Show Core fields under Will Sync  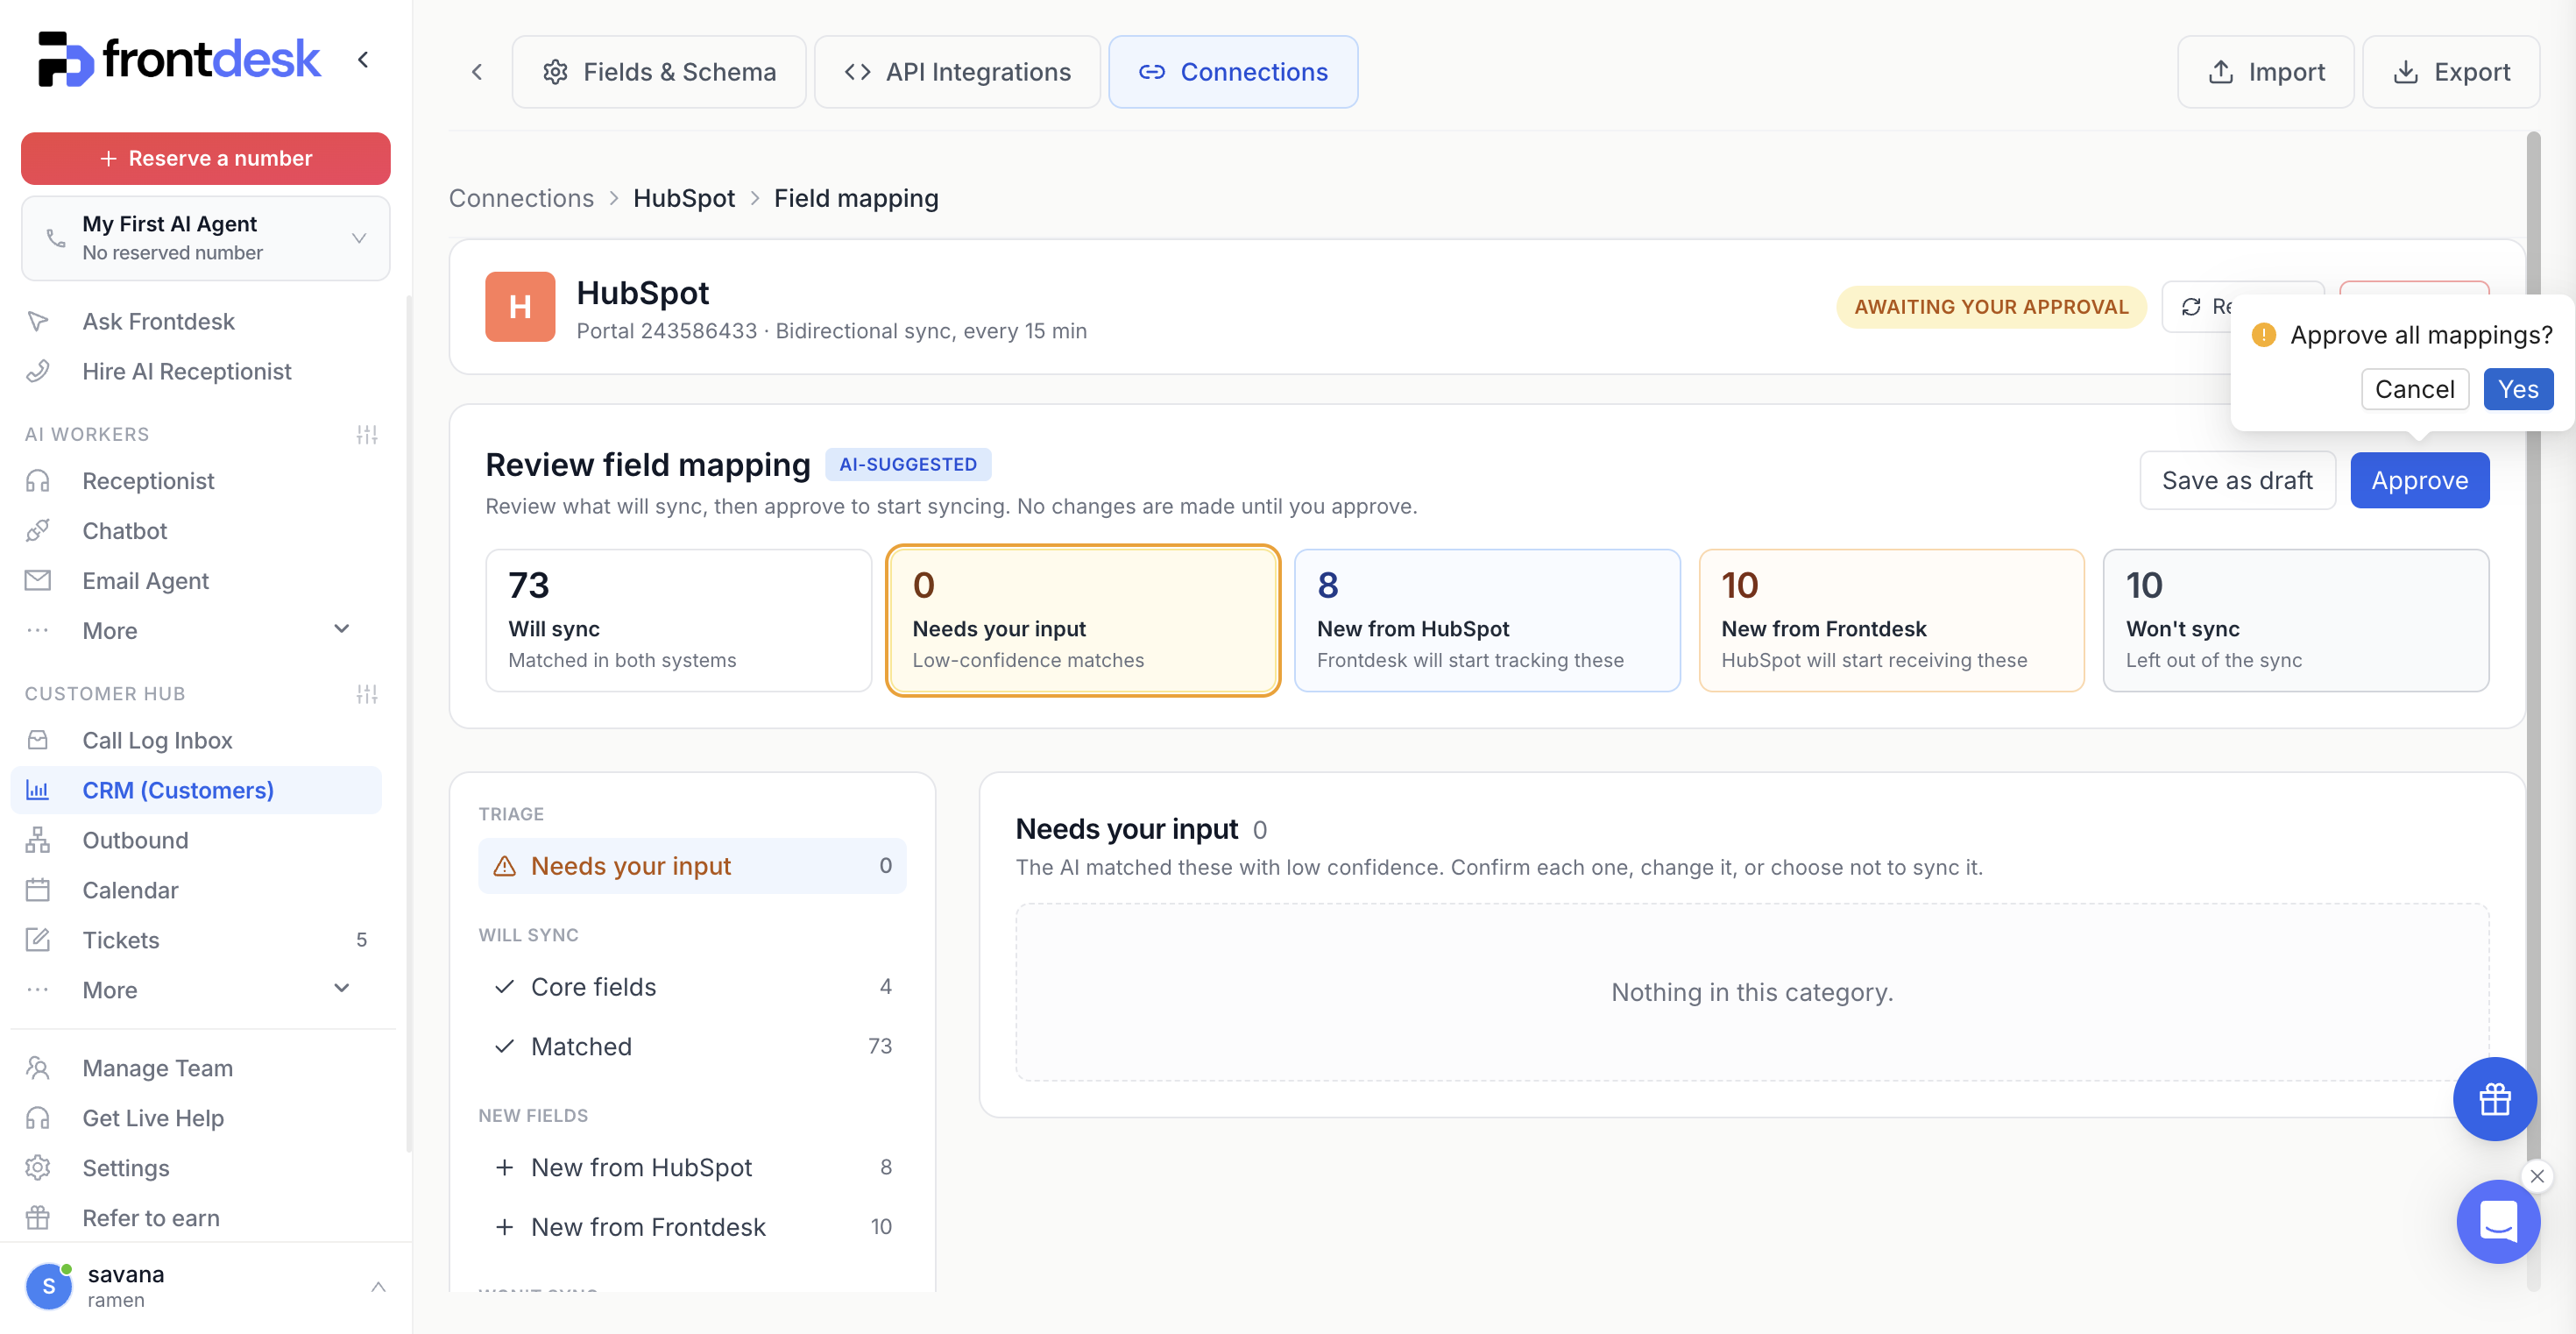[692, 987]
